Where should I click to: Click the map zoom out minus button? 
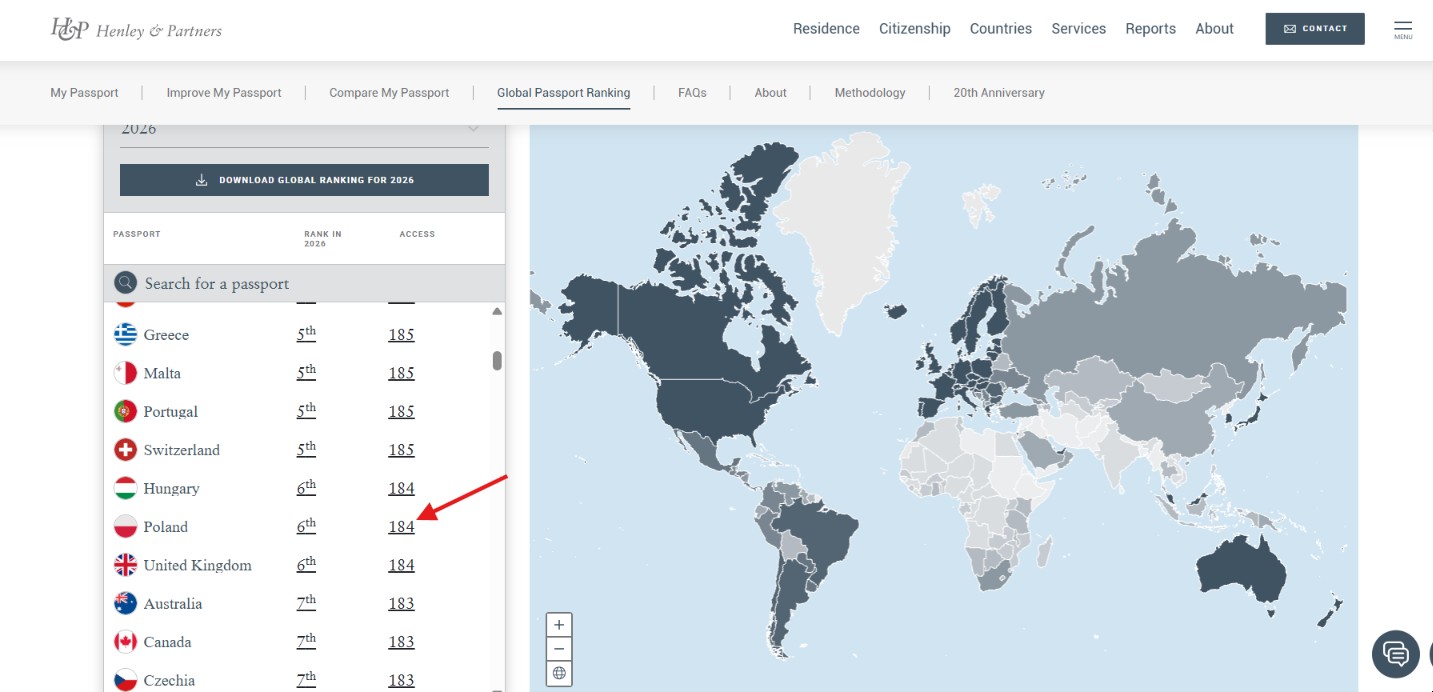coord(559,649)
